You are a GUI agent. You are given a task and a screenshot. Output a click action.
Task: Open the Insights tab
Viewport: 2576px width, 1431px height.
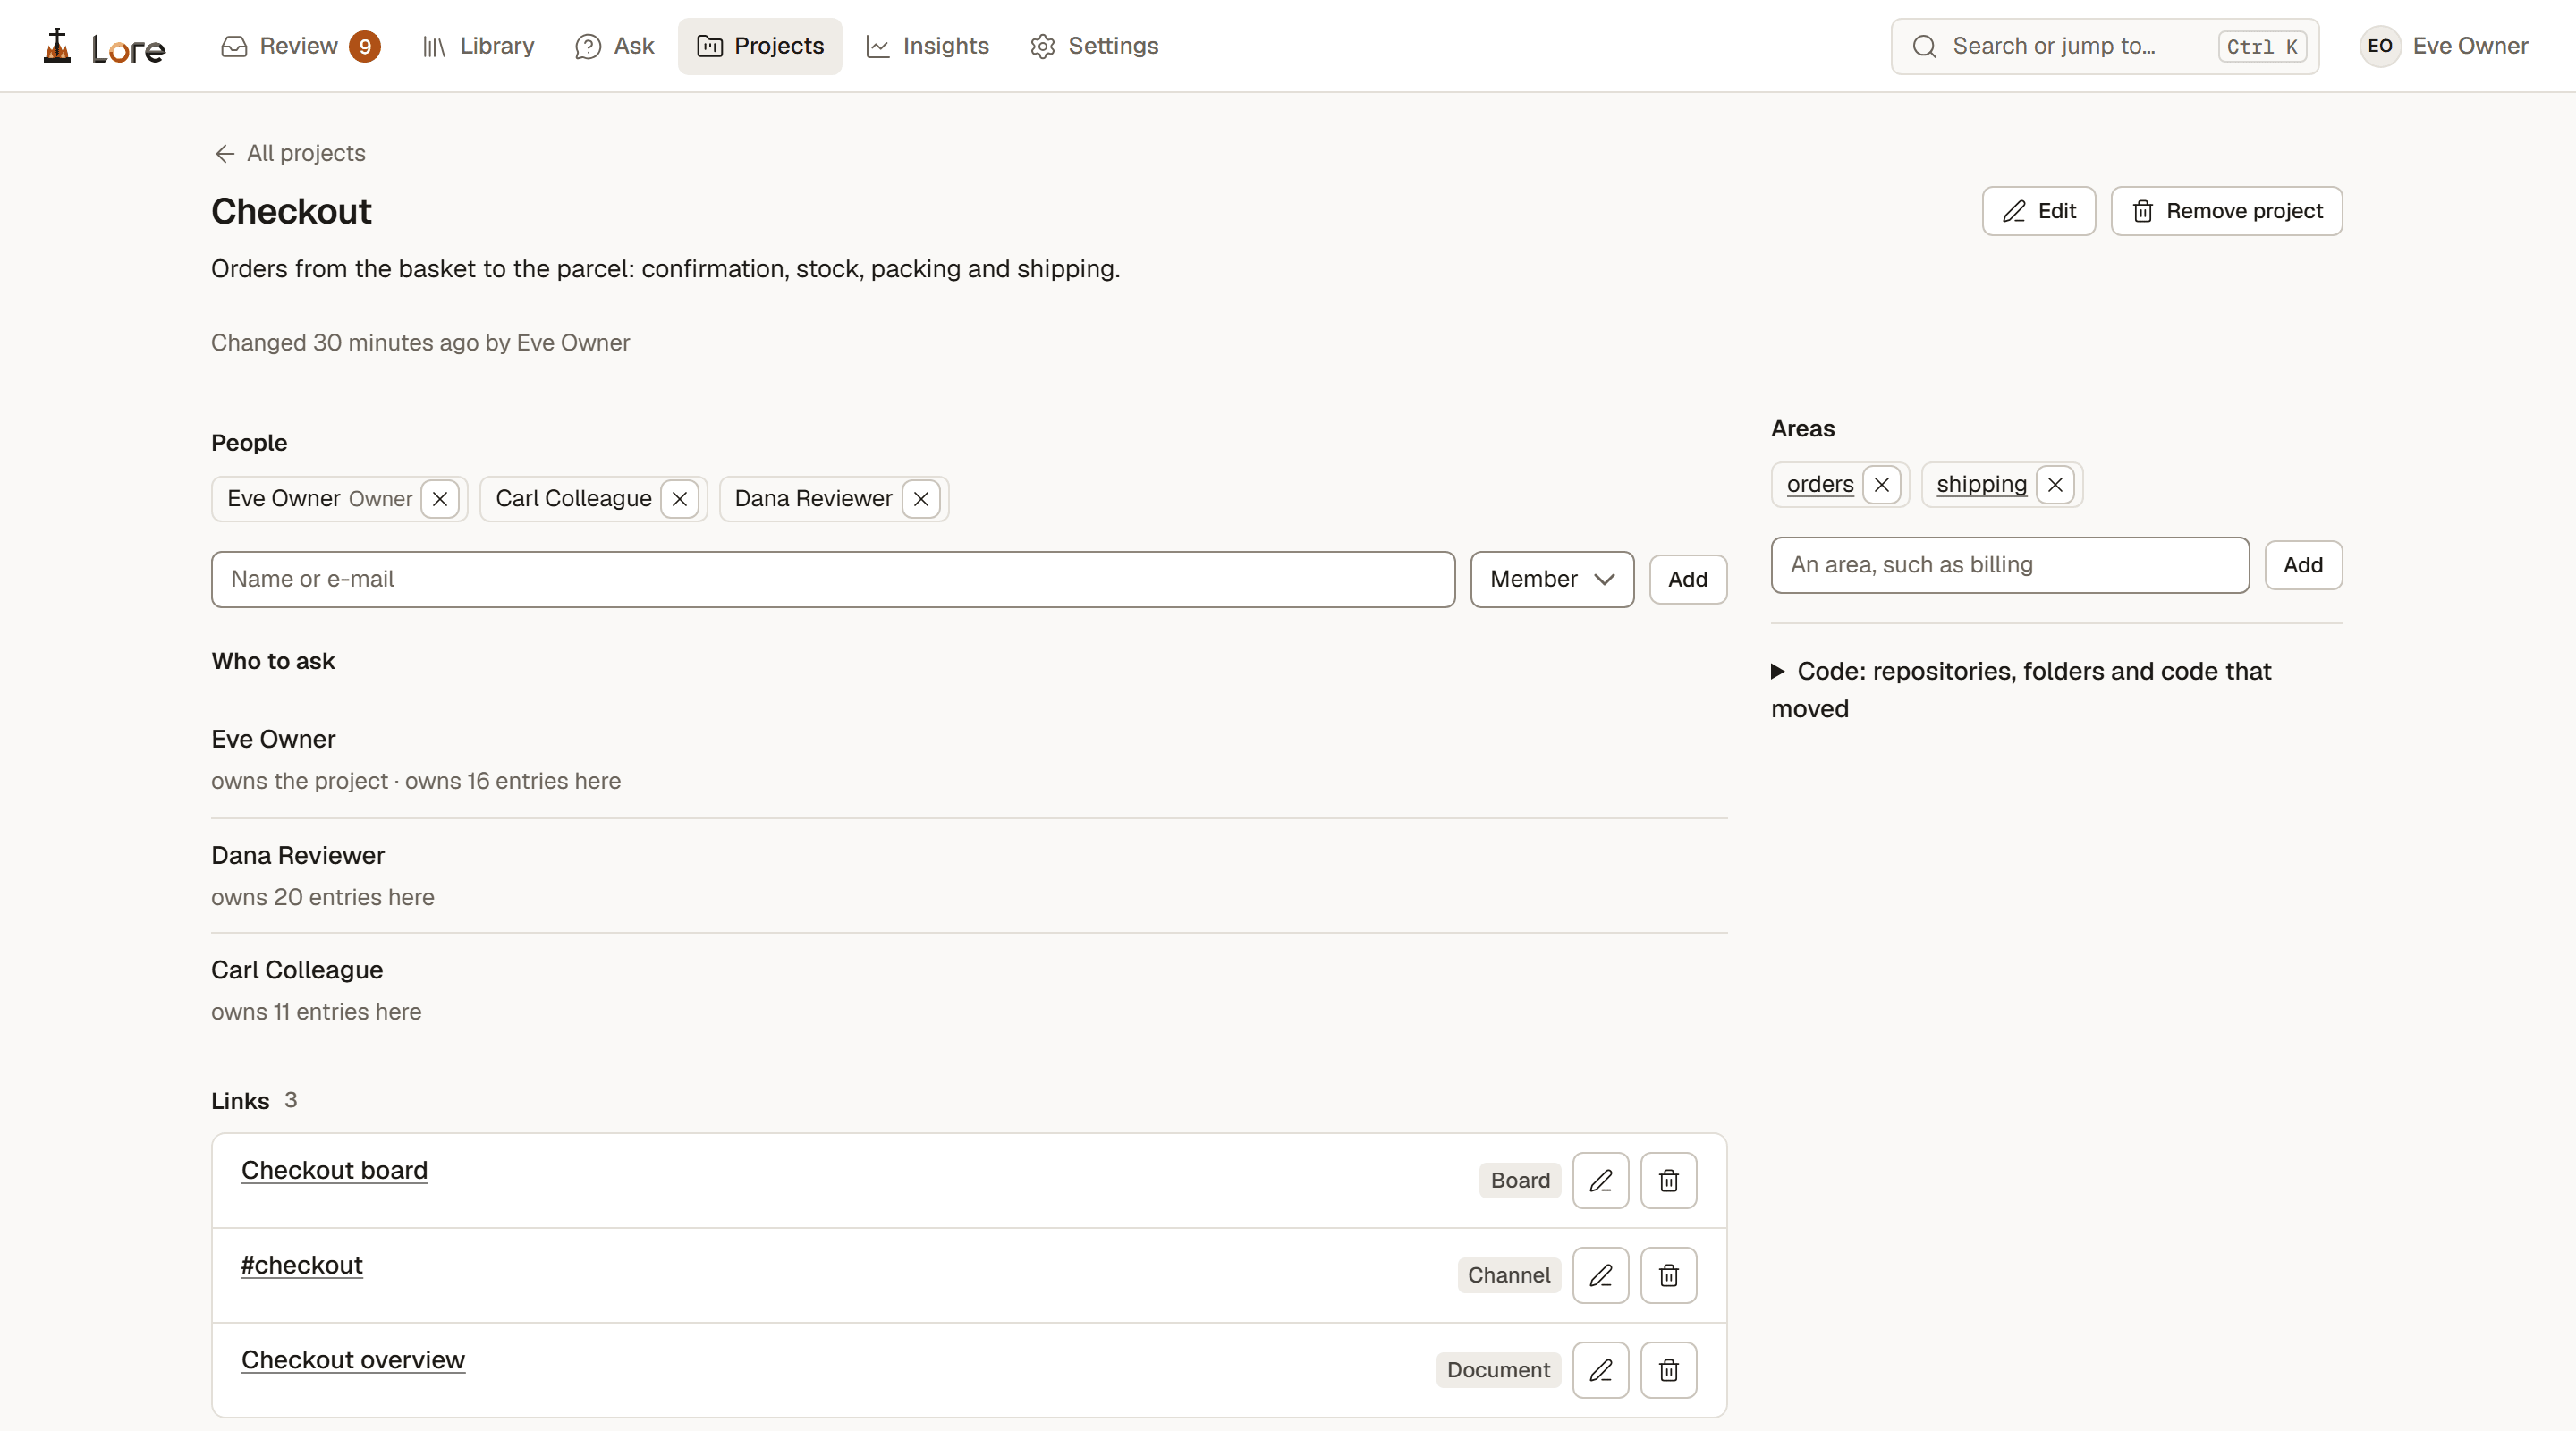tap(927, 46)
